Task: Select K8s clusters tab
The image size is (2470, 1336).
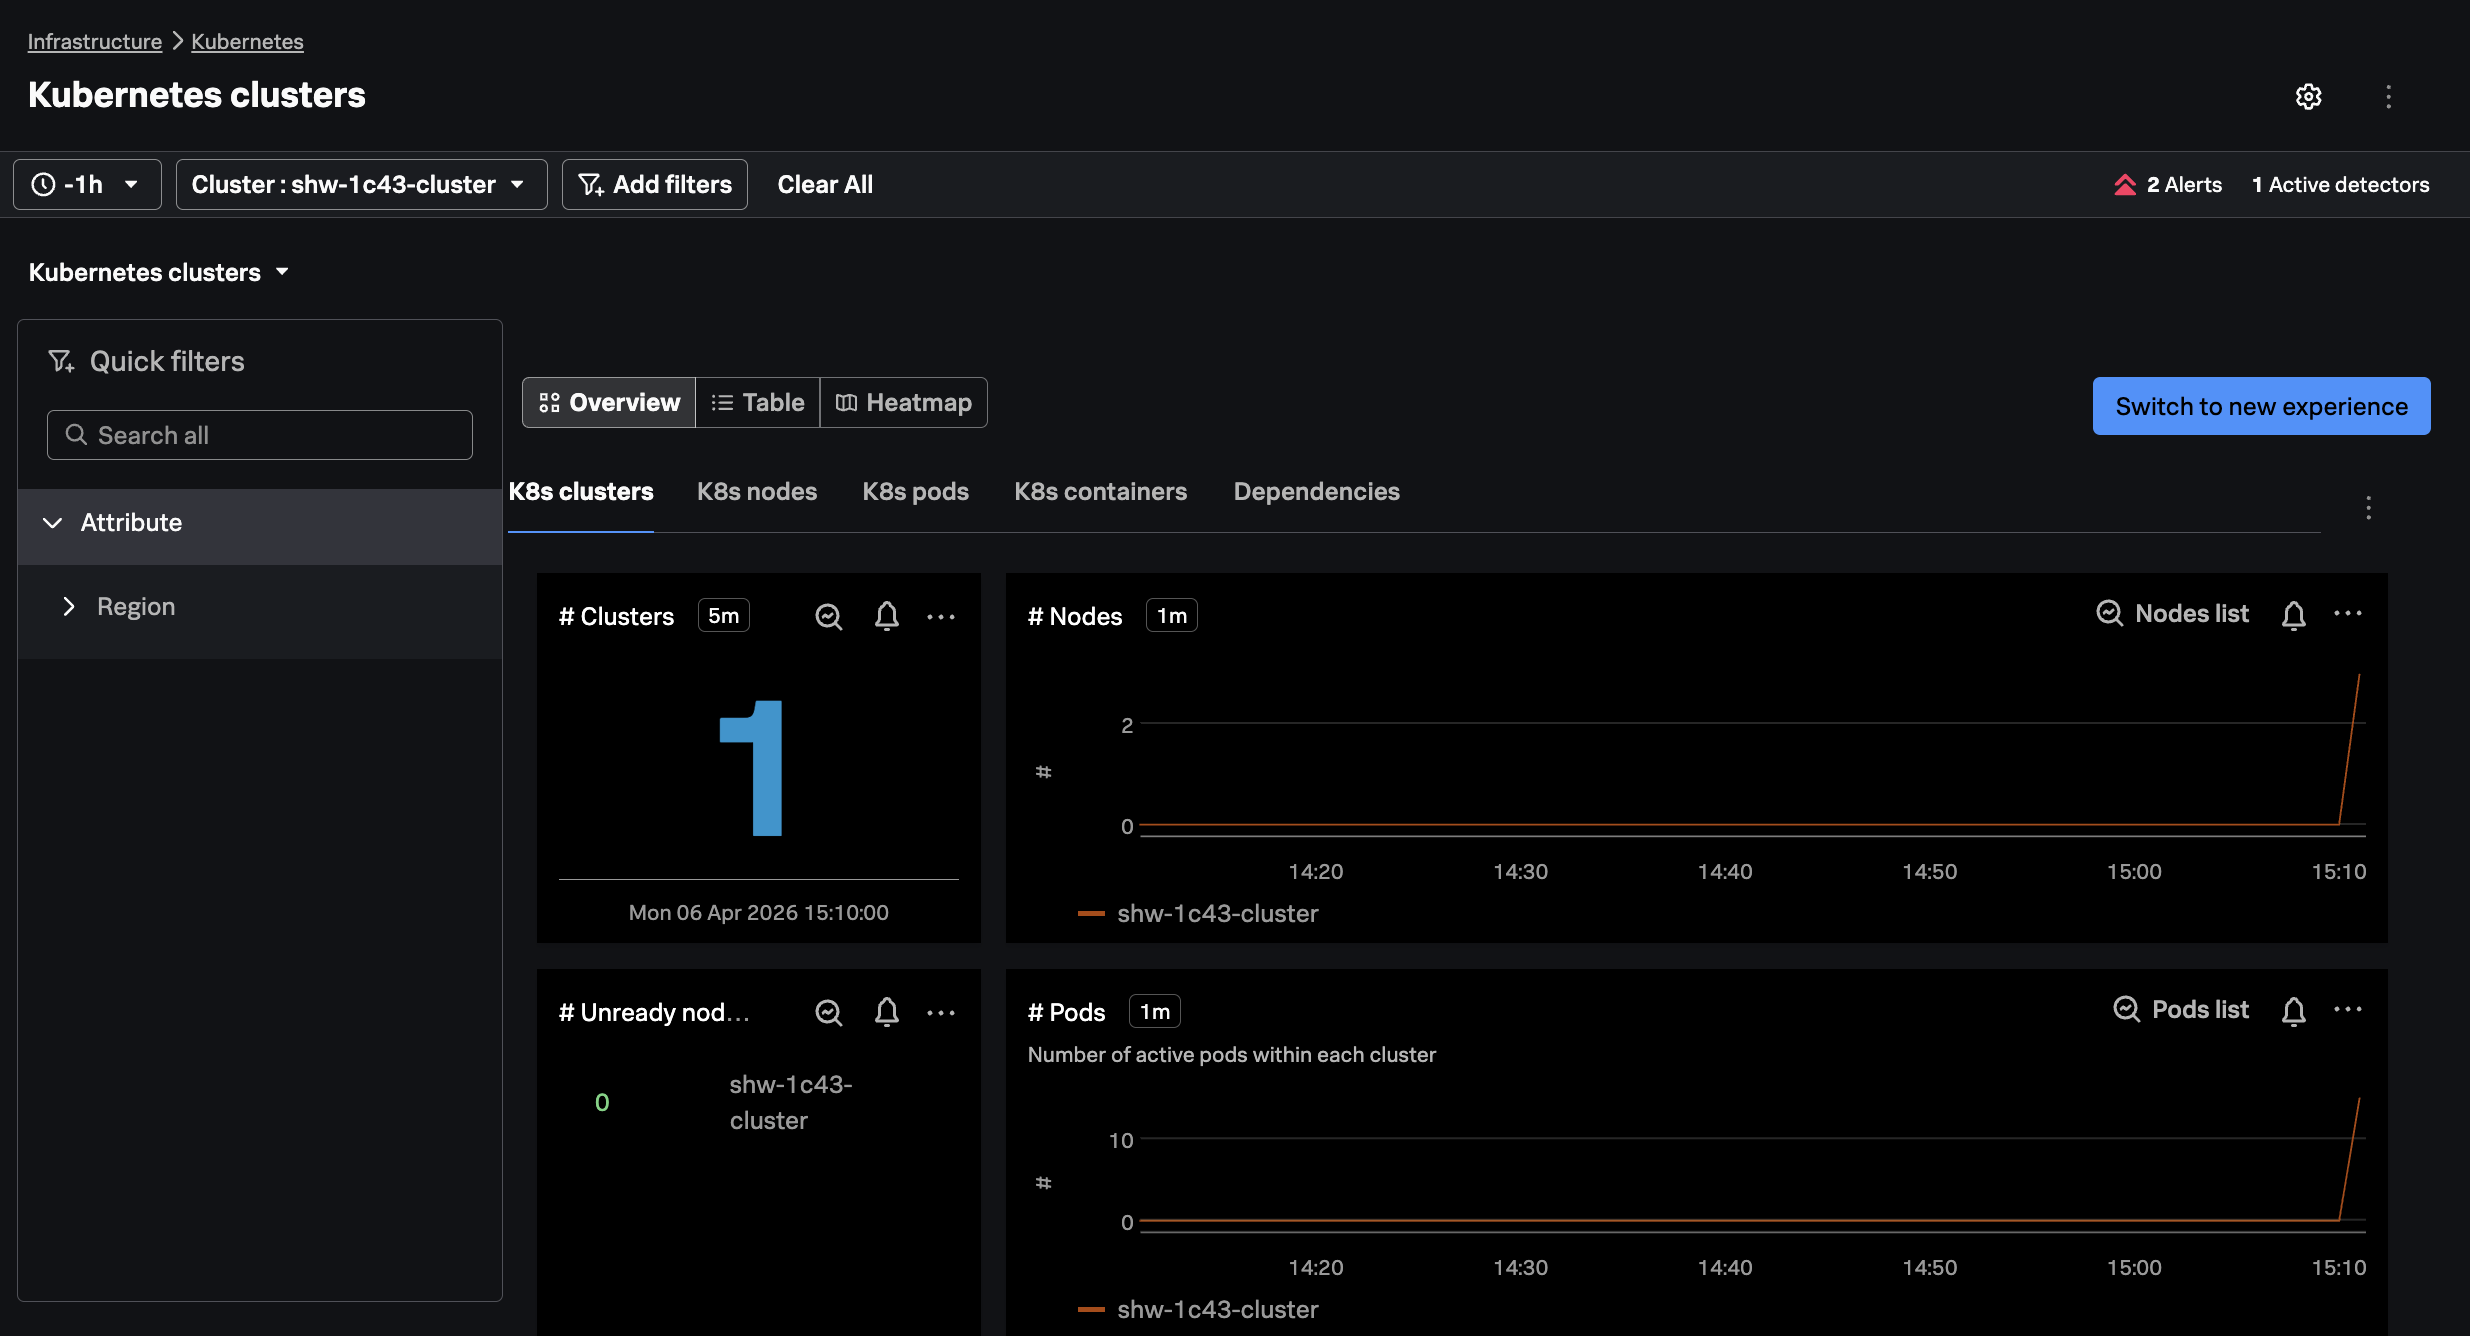Action: pyautogui.click(x=581, y=491)
